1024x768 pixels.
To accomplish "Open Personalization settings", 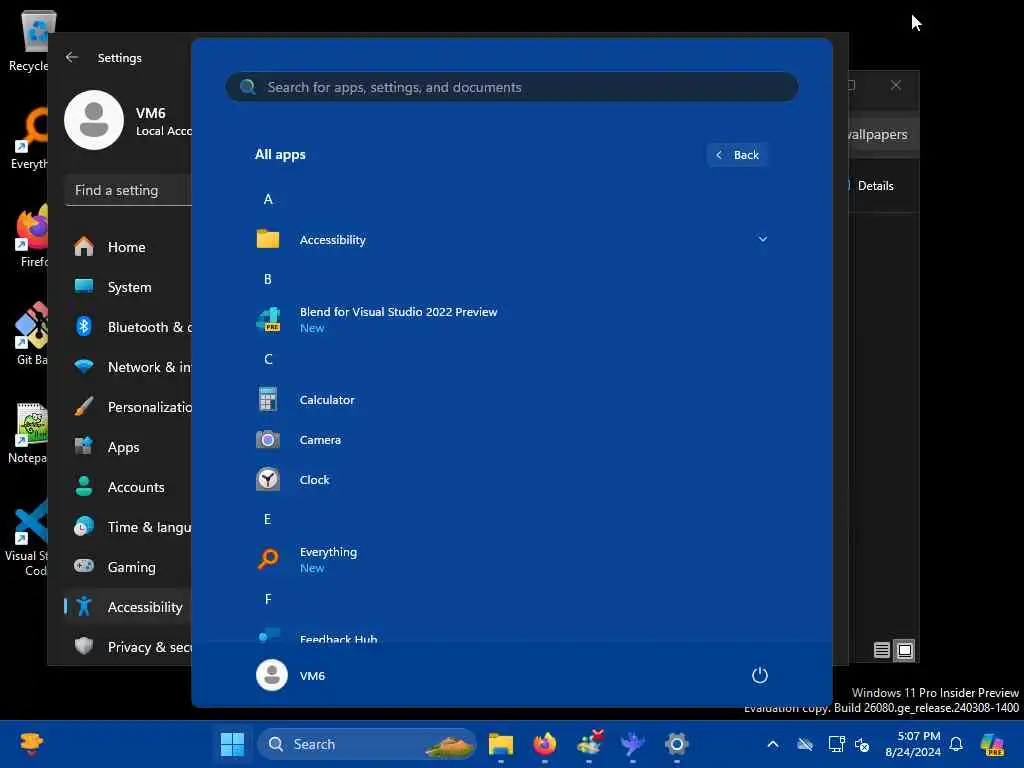I will point(129,407).
